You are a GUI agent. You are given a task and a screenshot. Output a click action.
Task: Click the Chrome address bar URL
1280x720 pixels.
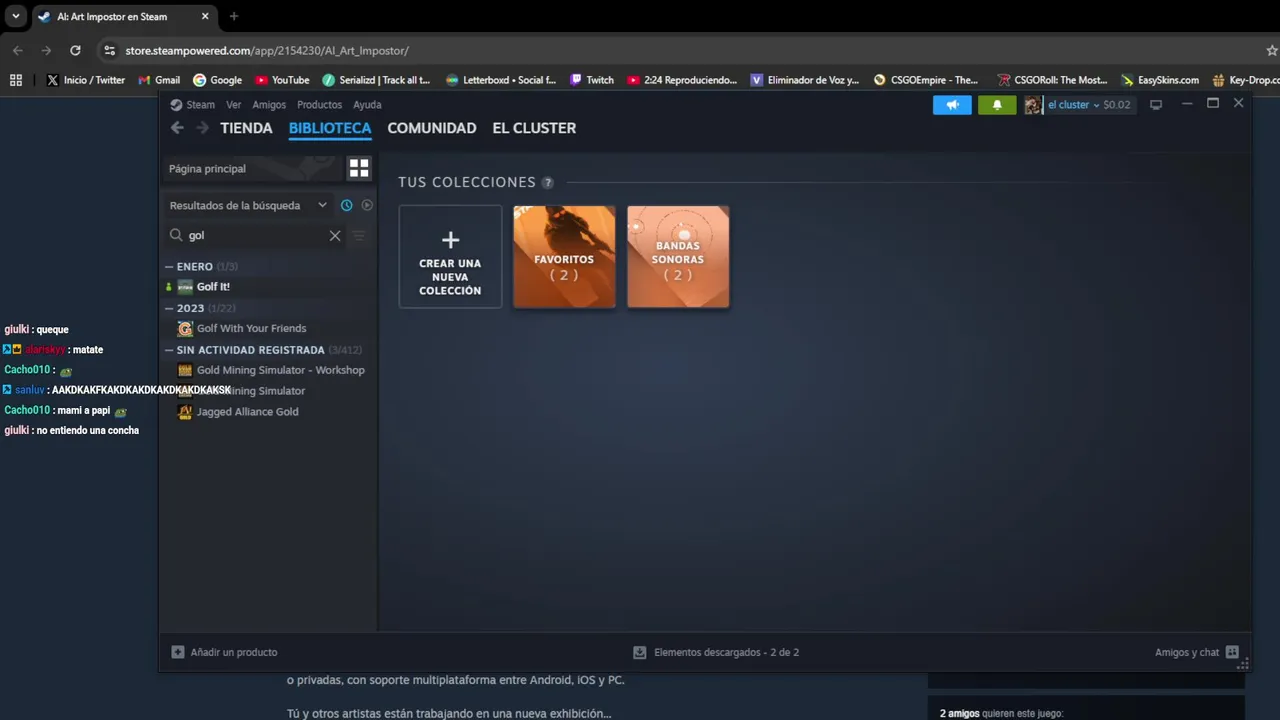coord(267,50)
